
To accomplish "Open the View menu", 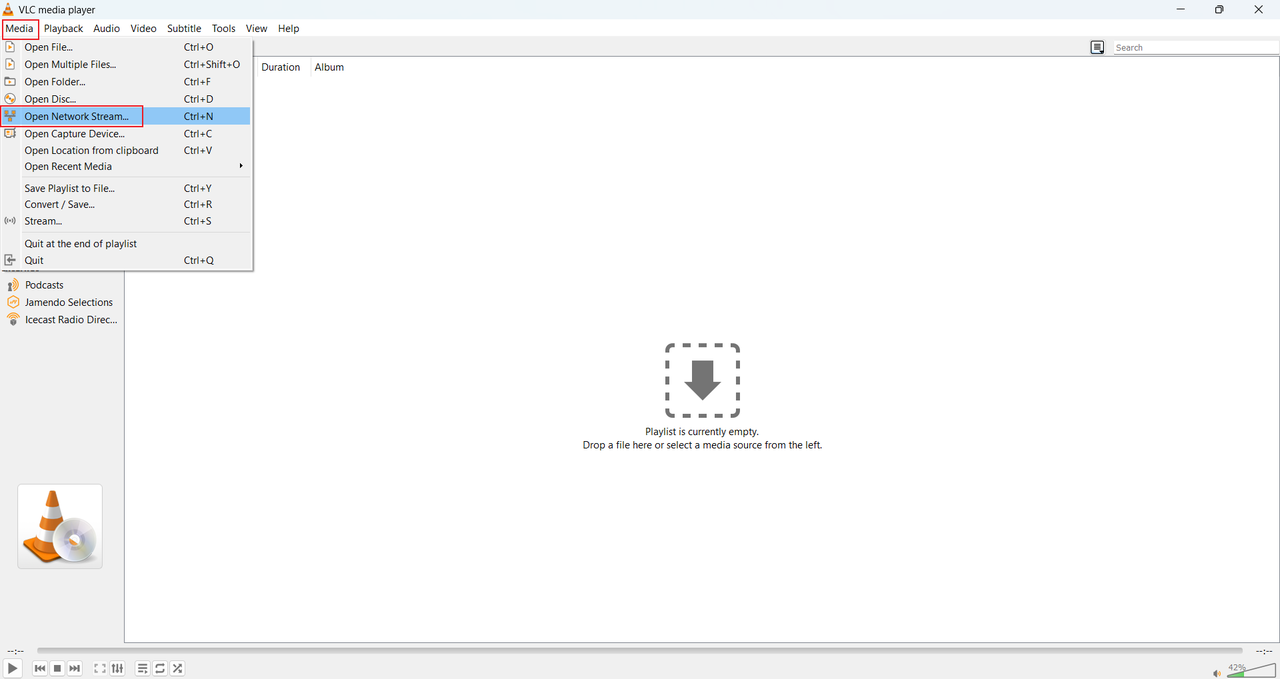I will [257, 28].
